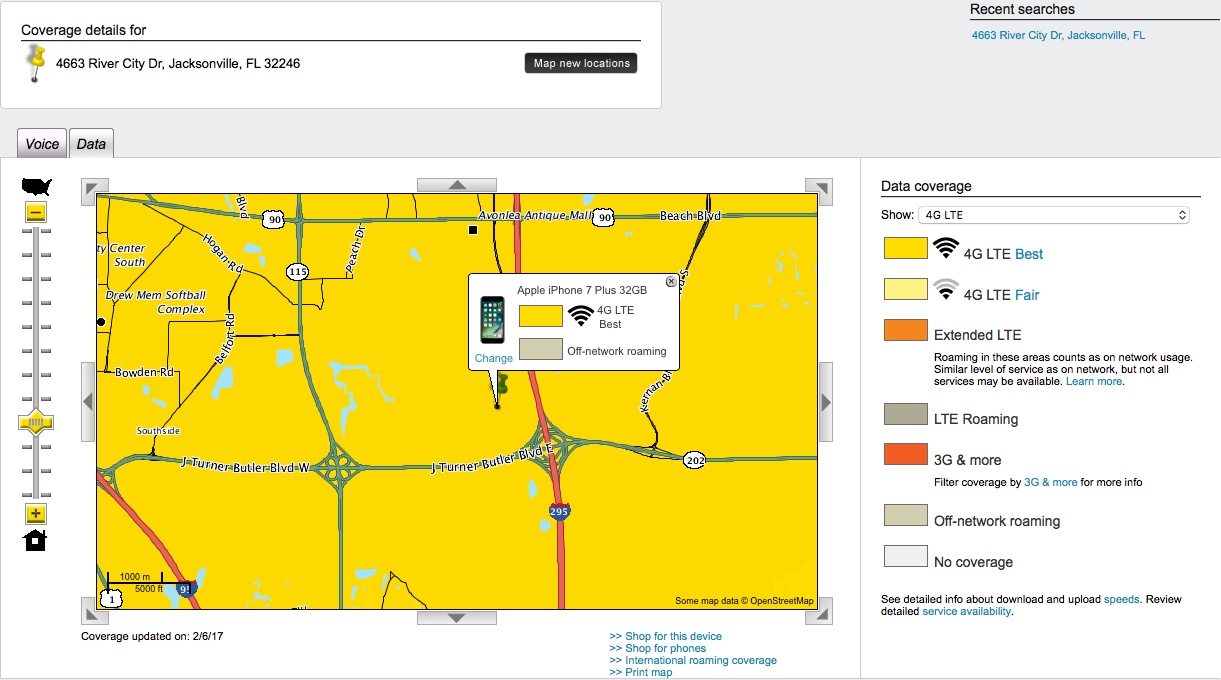Click the US map full-view icon
The image size is (1221, 680).
(x=36, y=187)
